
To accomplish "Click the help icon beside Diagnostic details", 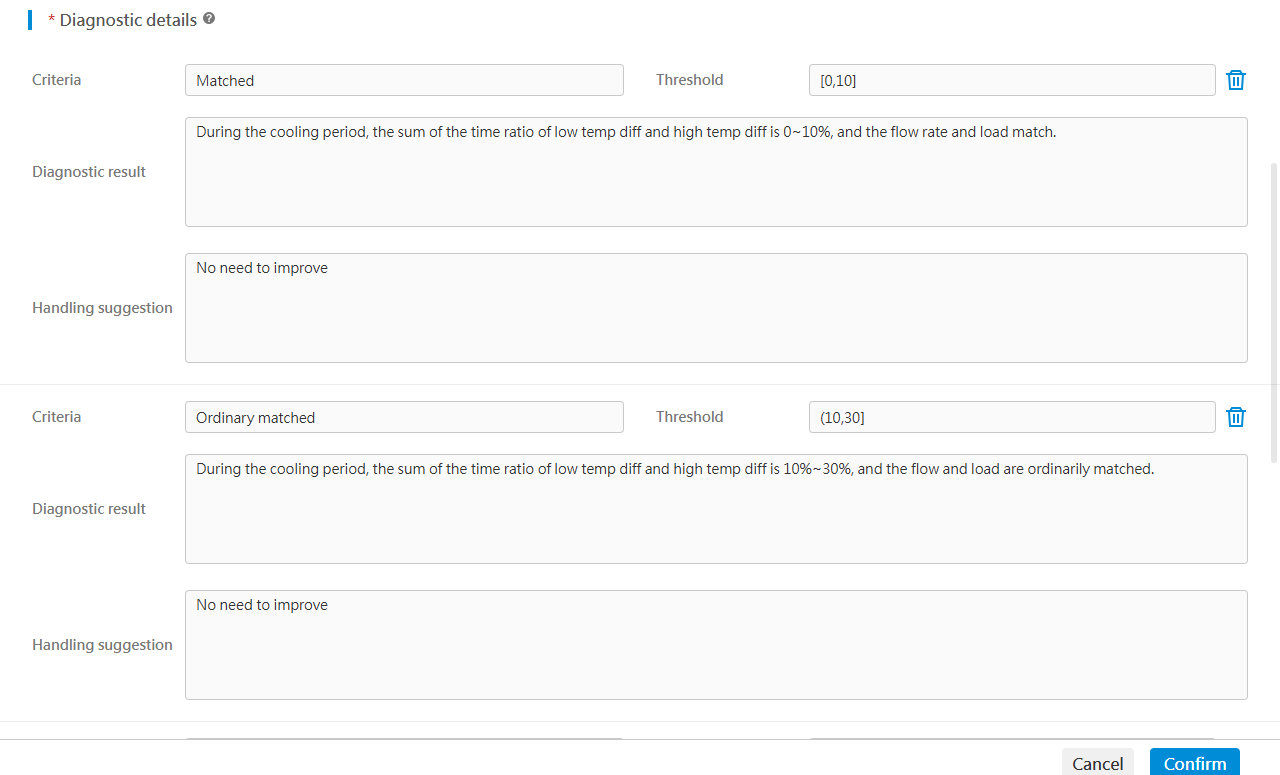I will pos(209,19).
